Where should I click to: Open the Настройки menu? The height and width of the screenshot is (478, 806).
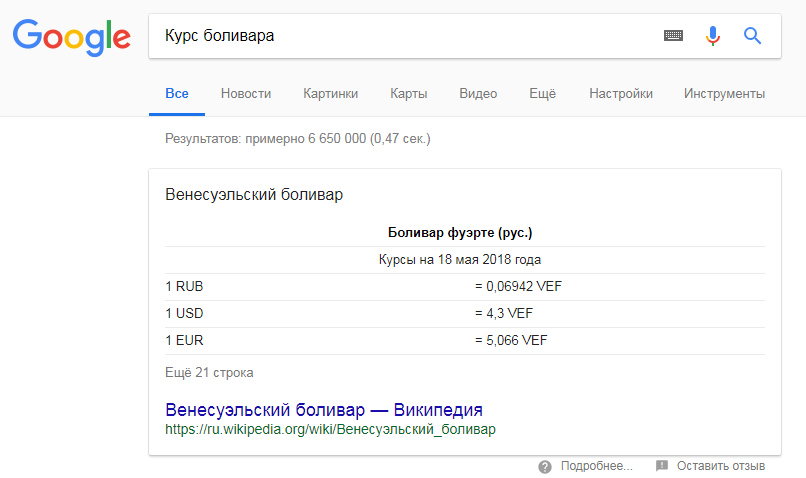(x=621, y=94)
